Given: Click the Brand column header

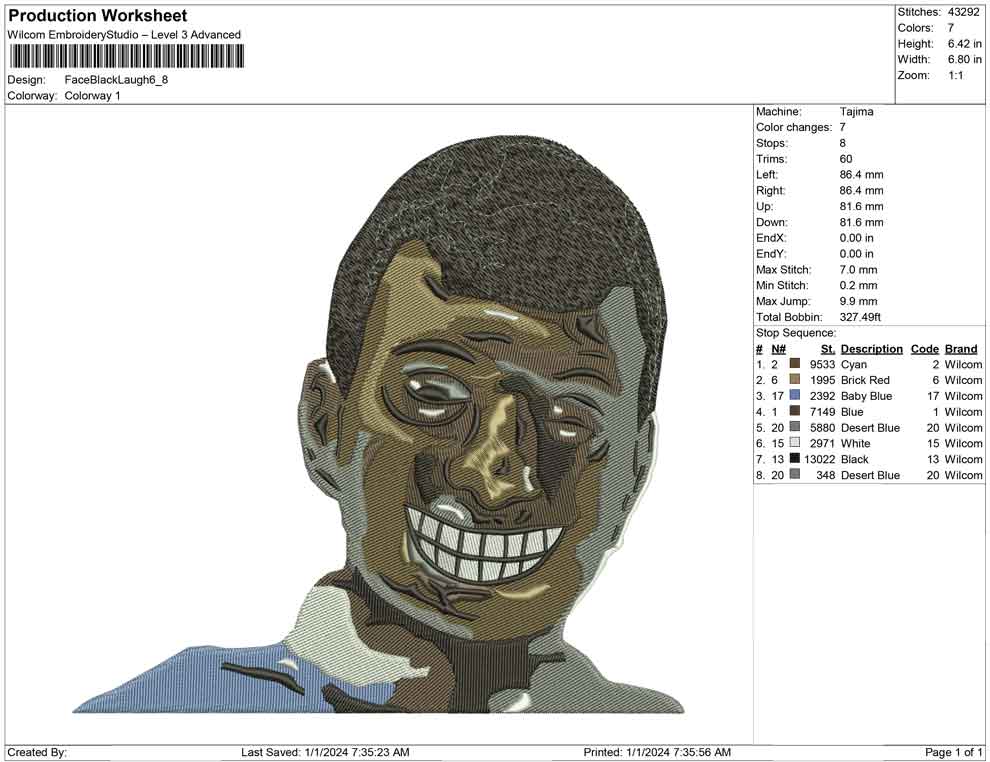Looking at the screenshot, I should 960,348.
